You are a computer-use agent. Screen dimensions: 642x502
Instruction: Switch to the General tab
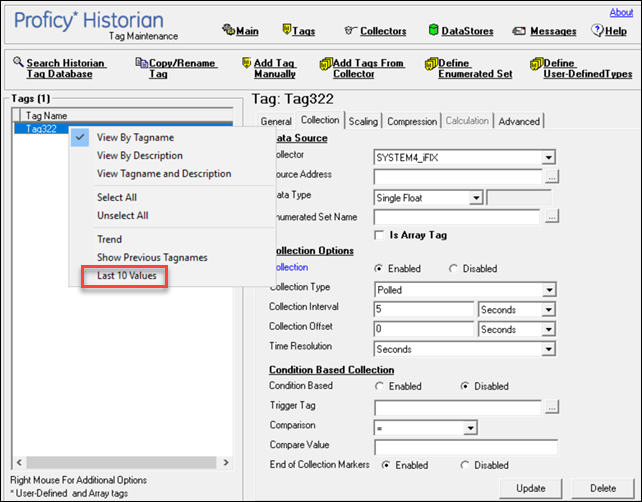276,121
